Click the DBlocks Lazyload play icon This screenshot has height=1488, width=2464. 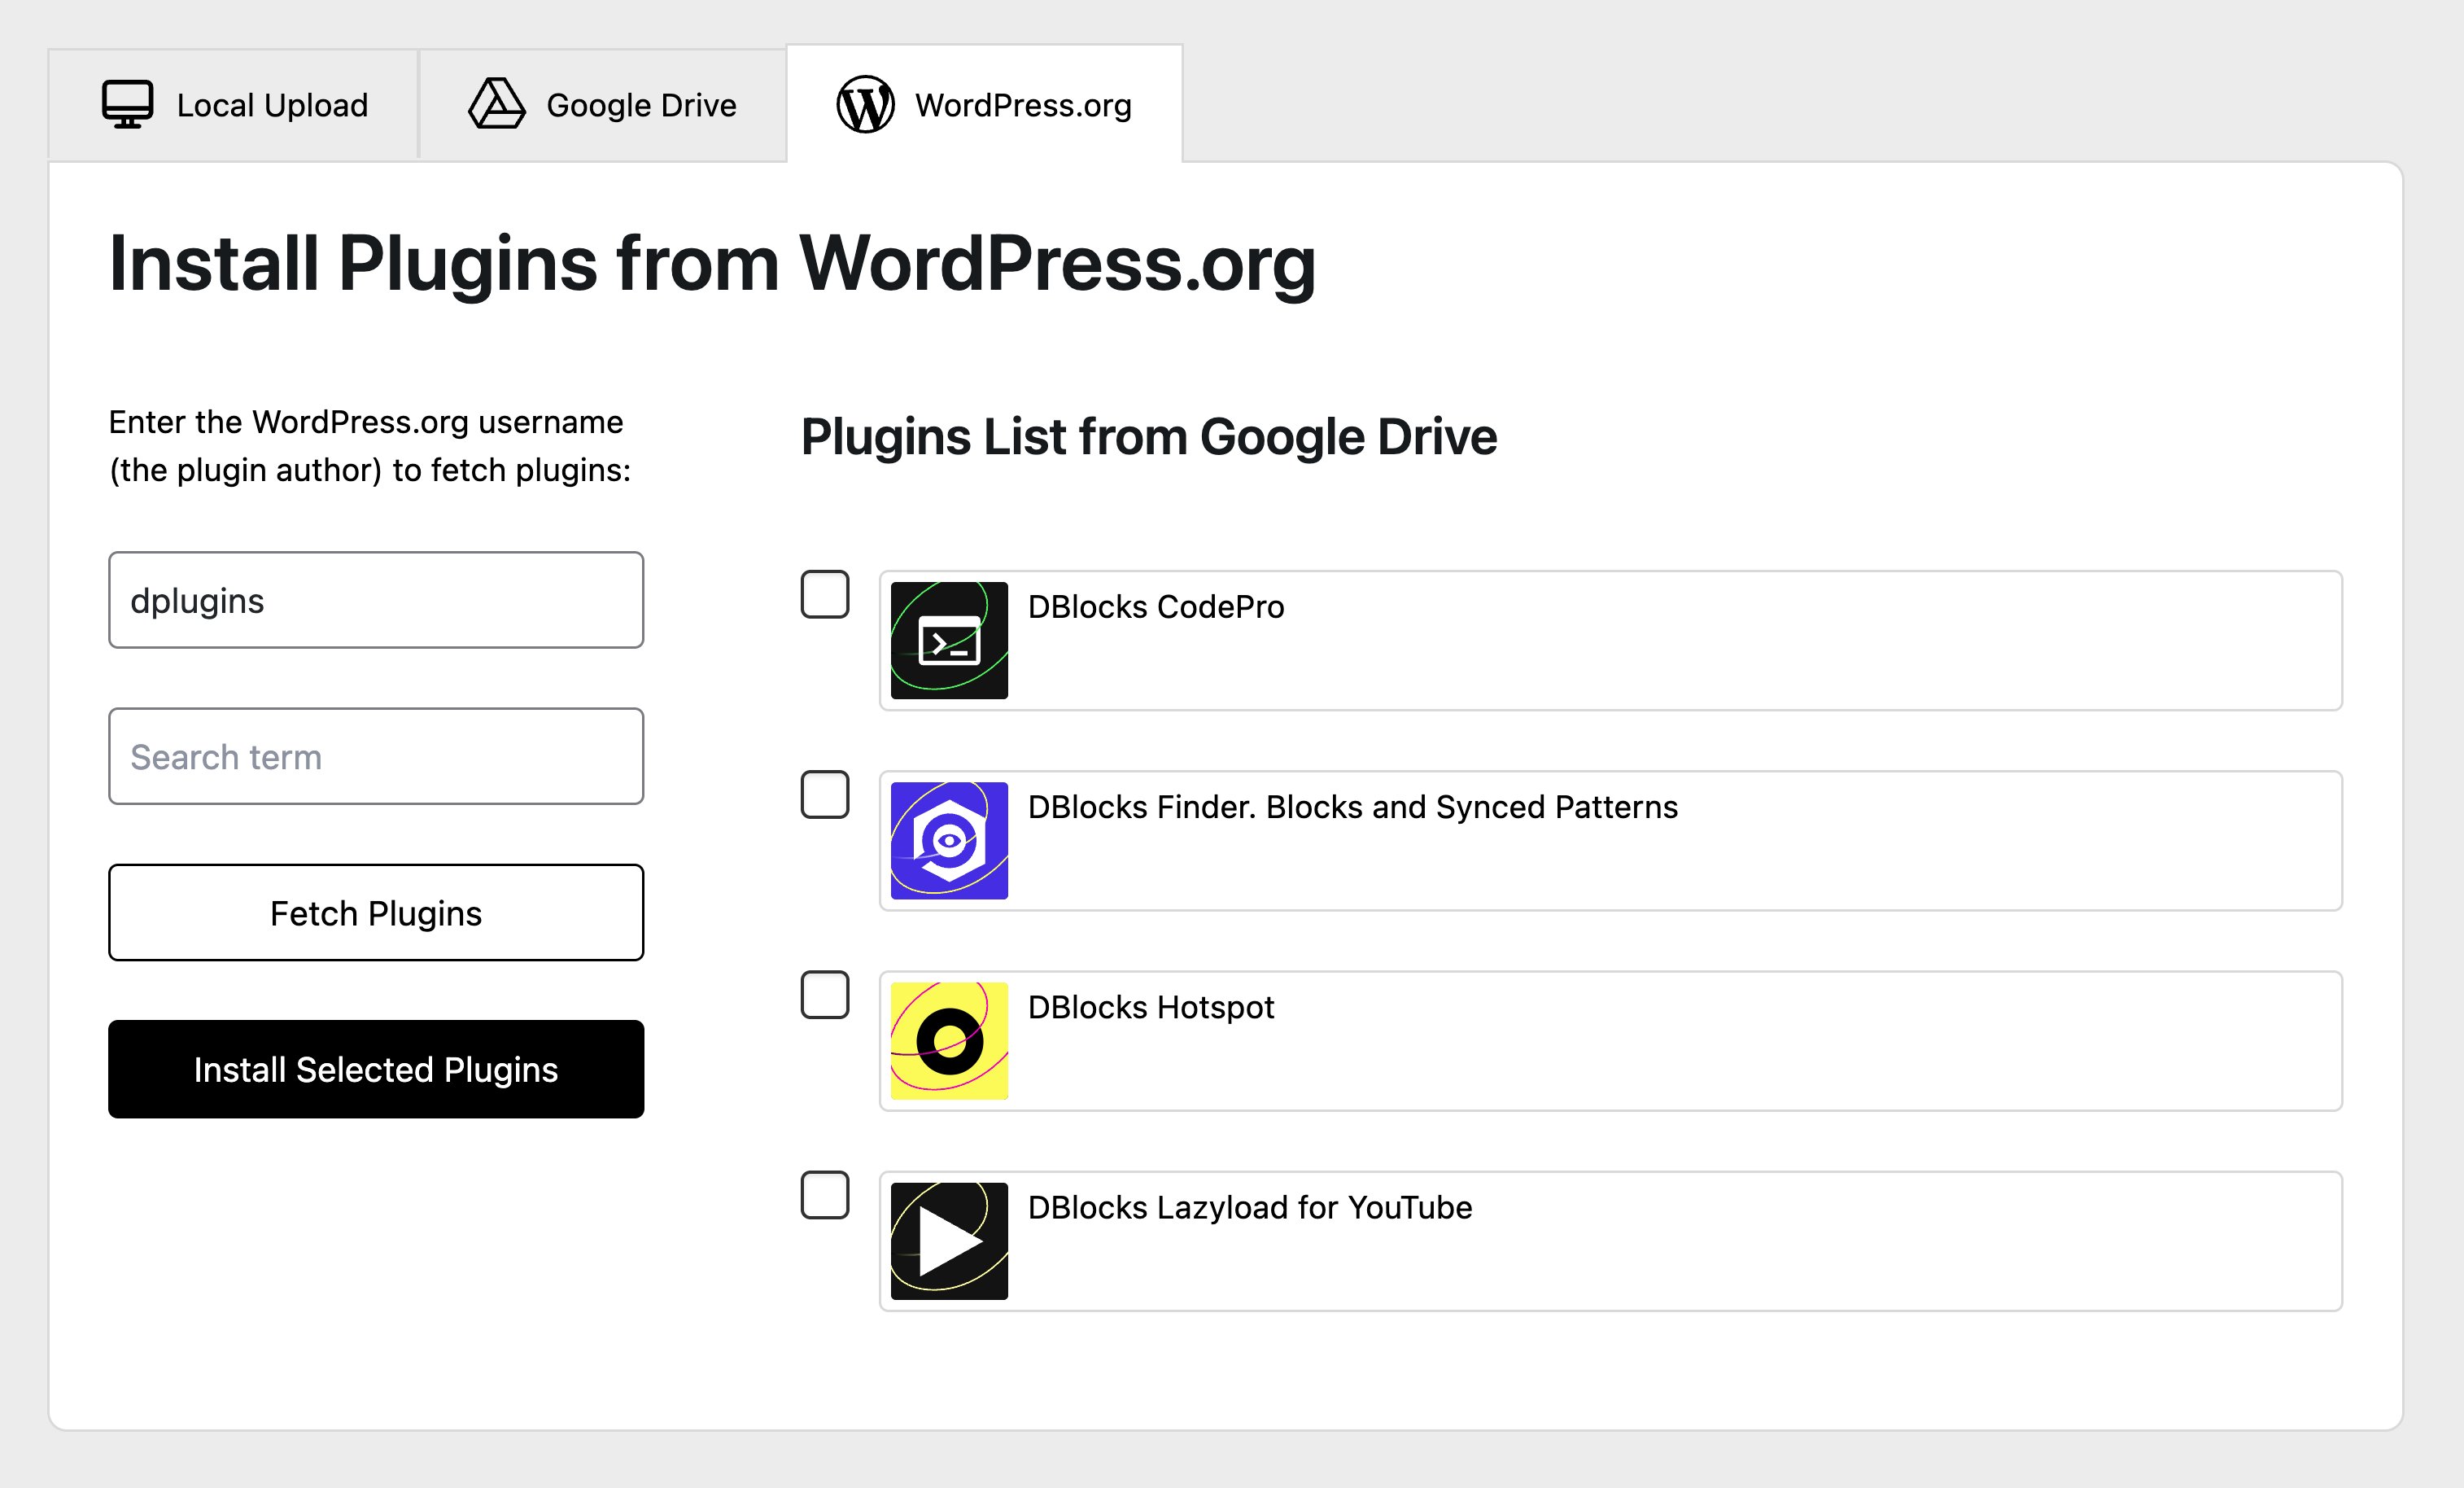949,1241
